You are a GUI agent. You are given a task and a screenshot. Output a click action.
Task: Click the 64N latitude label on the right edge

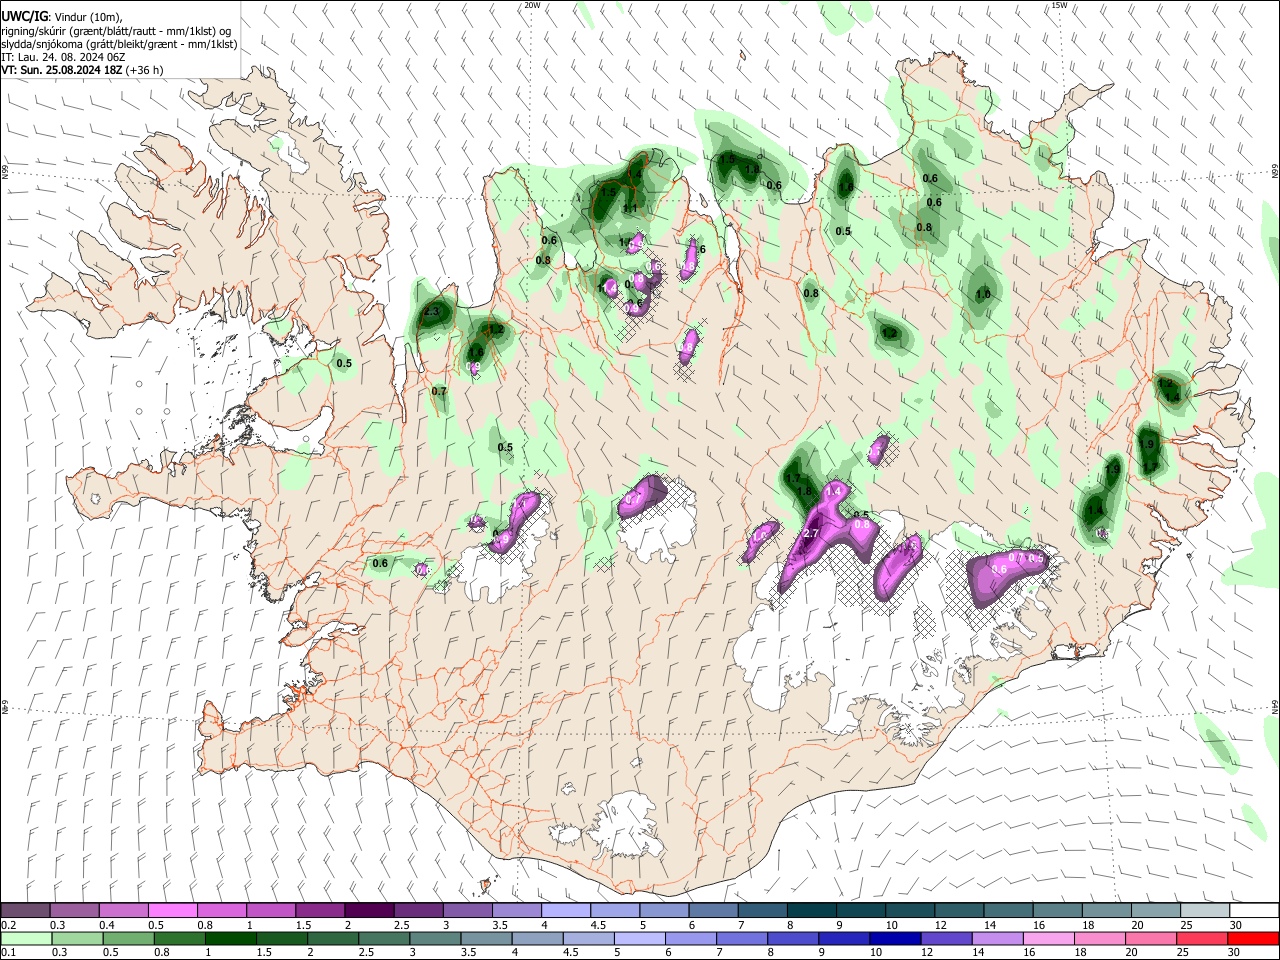(1275, 706)
